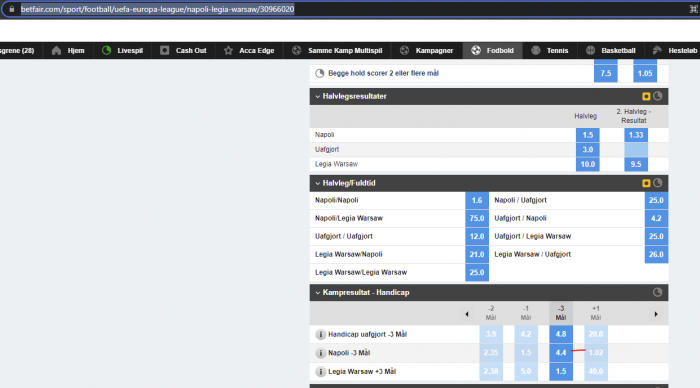
Task: Open the Cash Out tab
Action: [183, 50]
